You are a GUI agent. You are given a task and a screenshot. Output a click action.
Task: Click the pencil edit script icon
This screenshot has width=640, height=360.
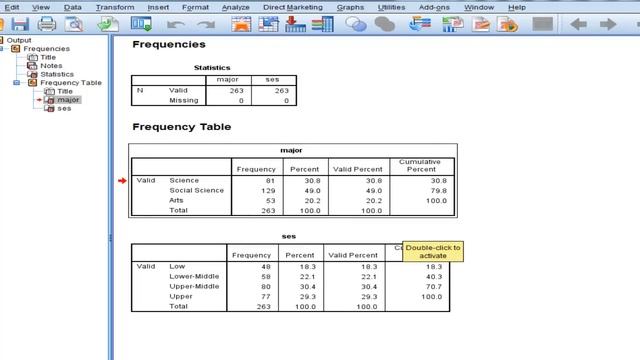[481, 24]
